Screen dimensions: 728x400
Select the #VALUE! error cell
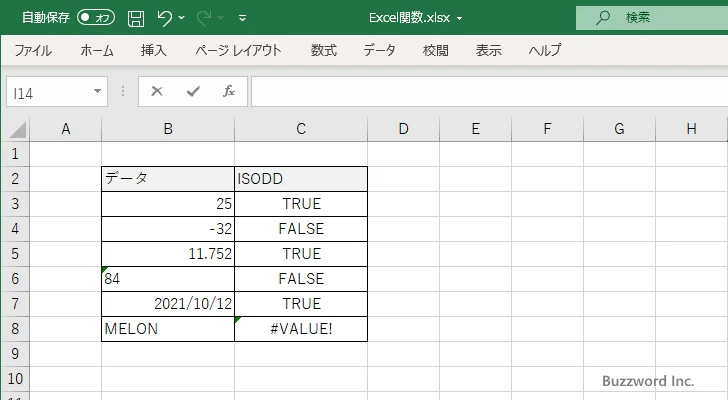[301, 329]
